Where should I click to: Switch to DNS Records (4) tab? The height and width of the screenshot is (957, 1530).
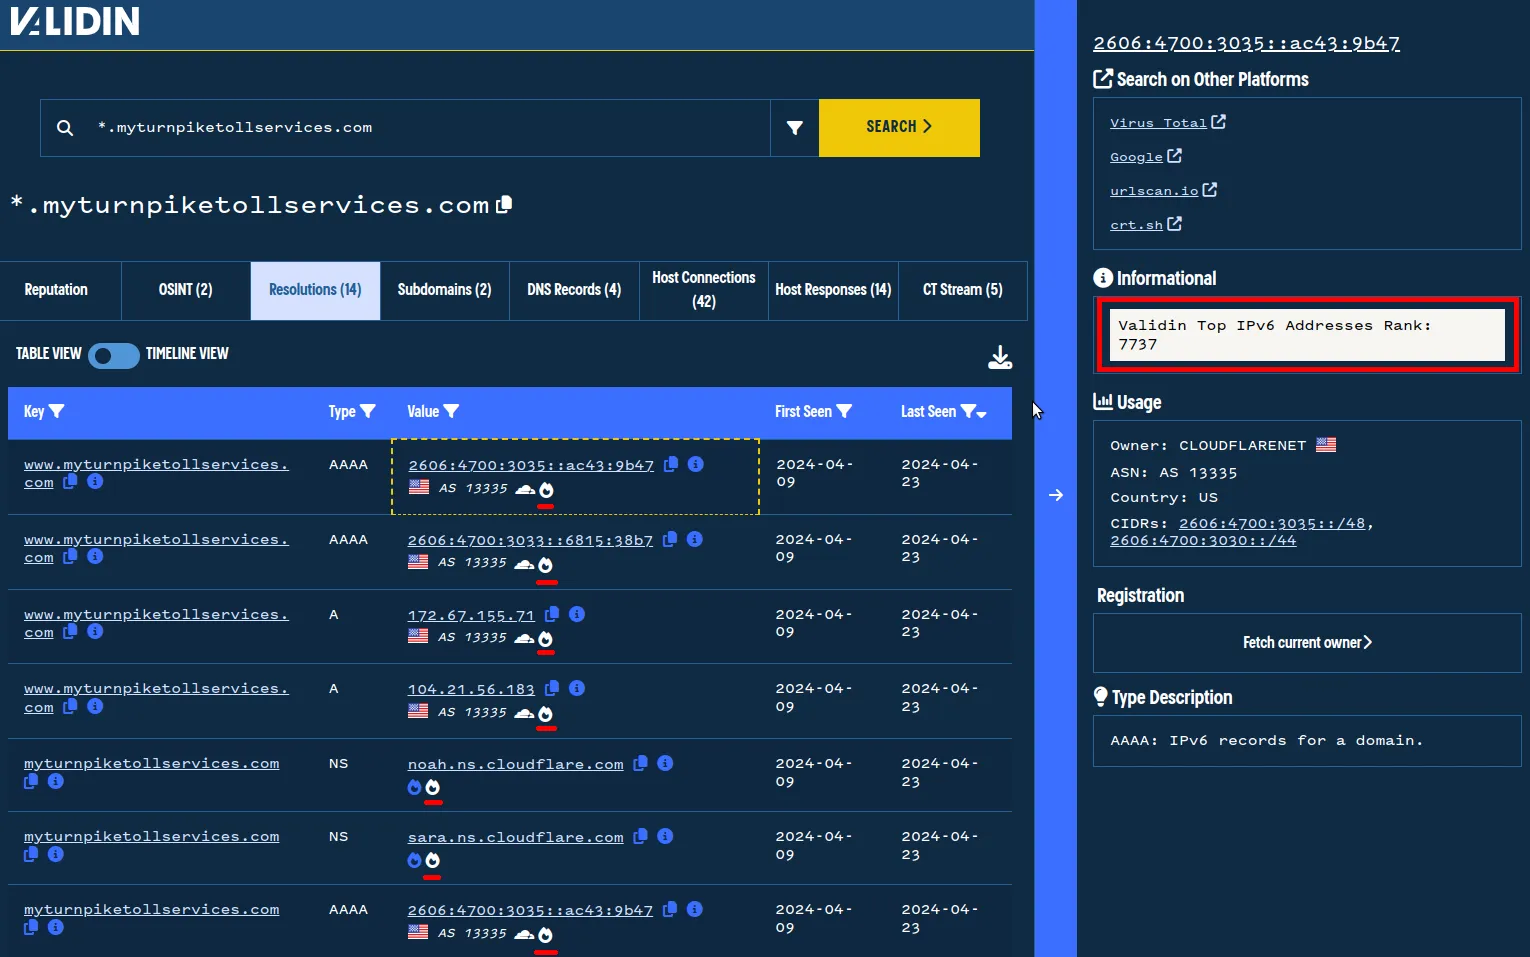[574, 290]
